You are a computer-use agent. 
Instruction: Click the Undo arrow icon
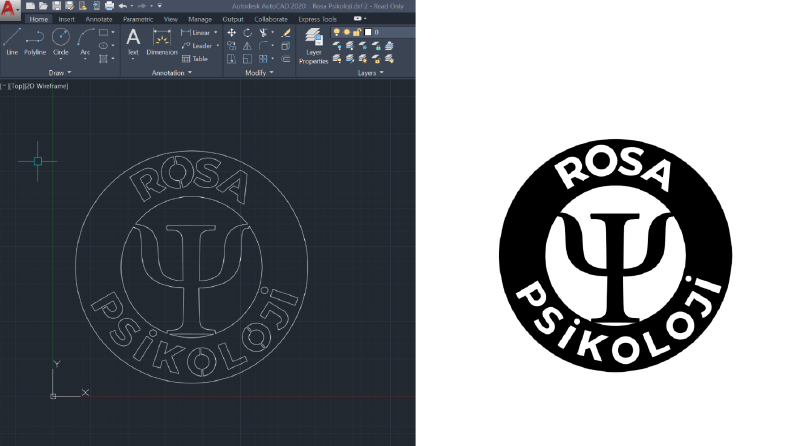[123, 6]
